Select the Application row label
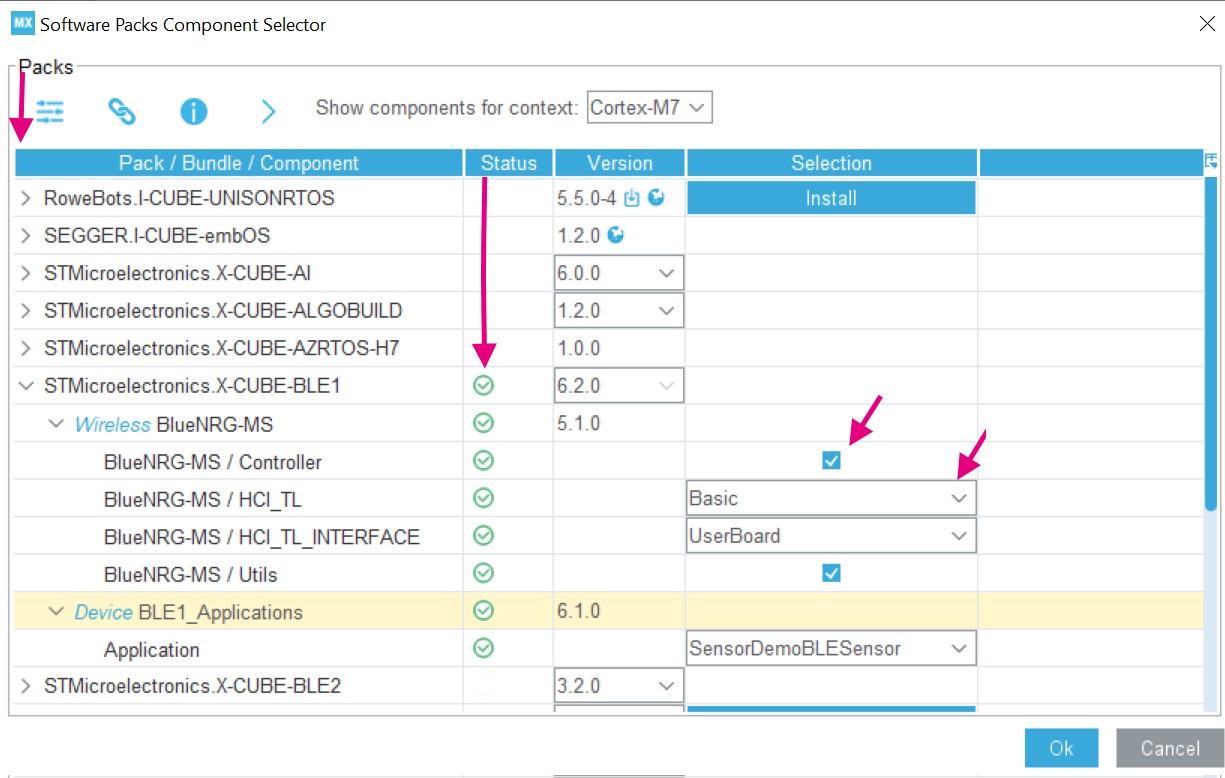The width and height of the screenshot is (1225, 778). (151, 650)
